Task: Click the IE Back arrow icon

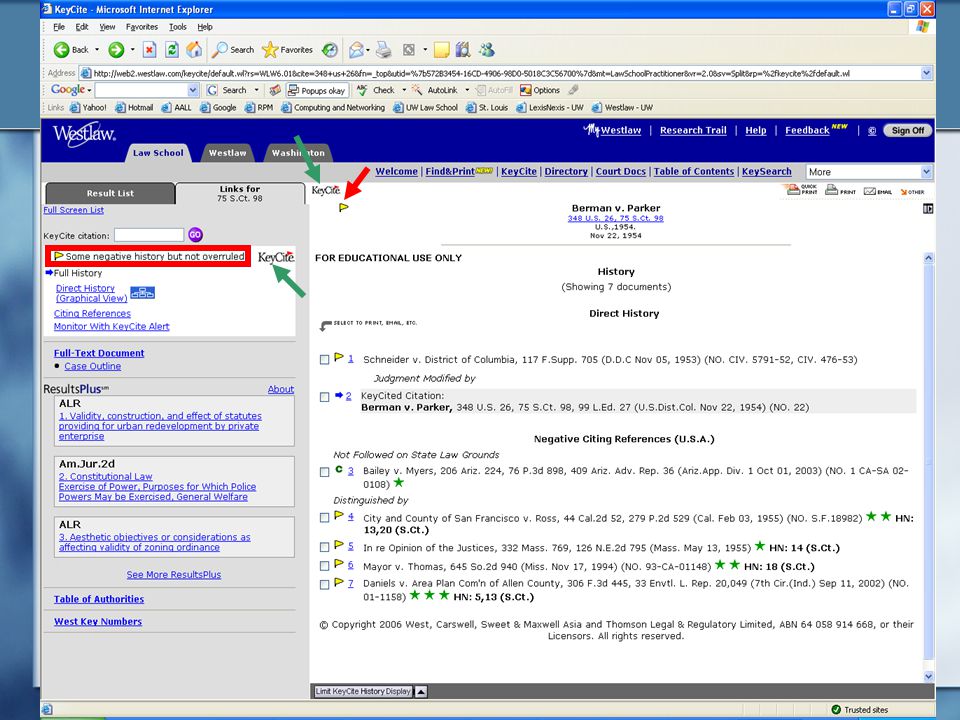Action: pos(61,50)
